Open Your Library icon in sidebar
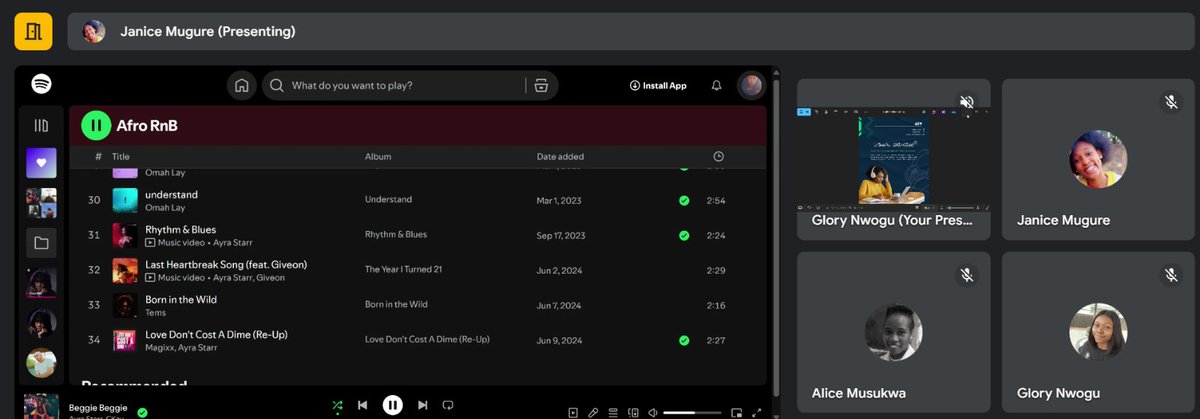The image size is (1200, 419). point(41,126)
